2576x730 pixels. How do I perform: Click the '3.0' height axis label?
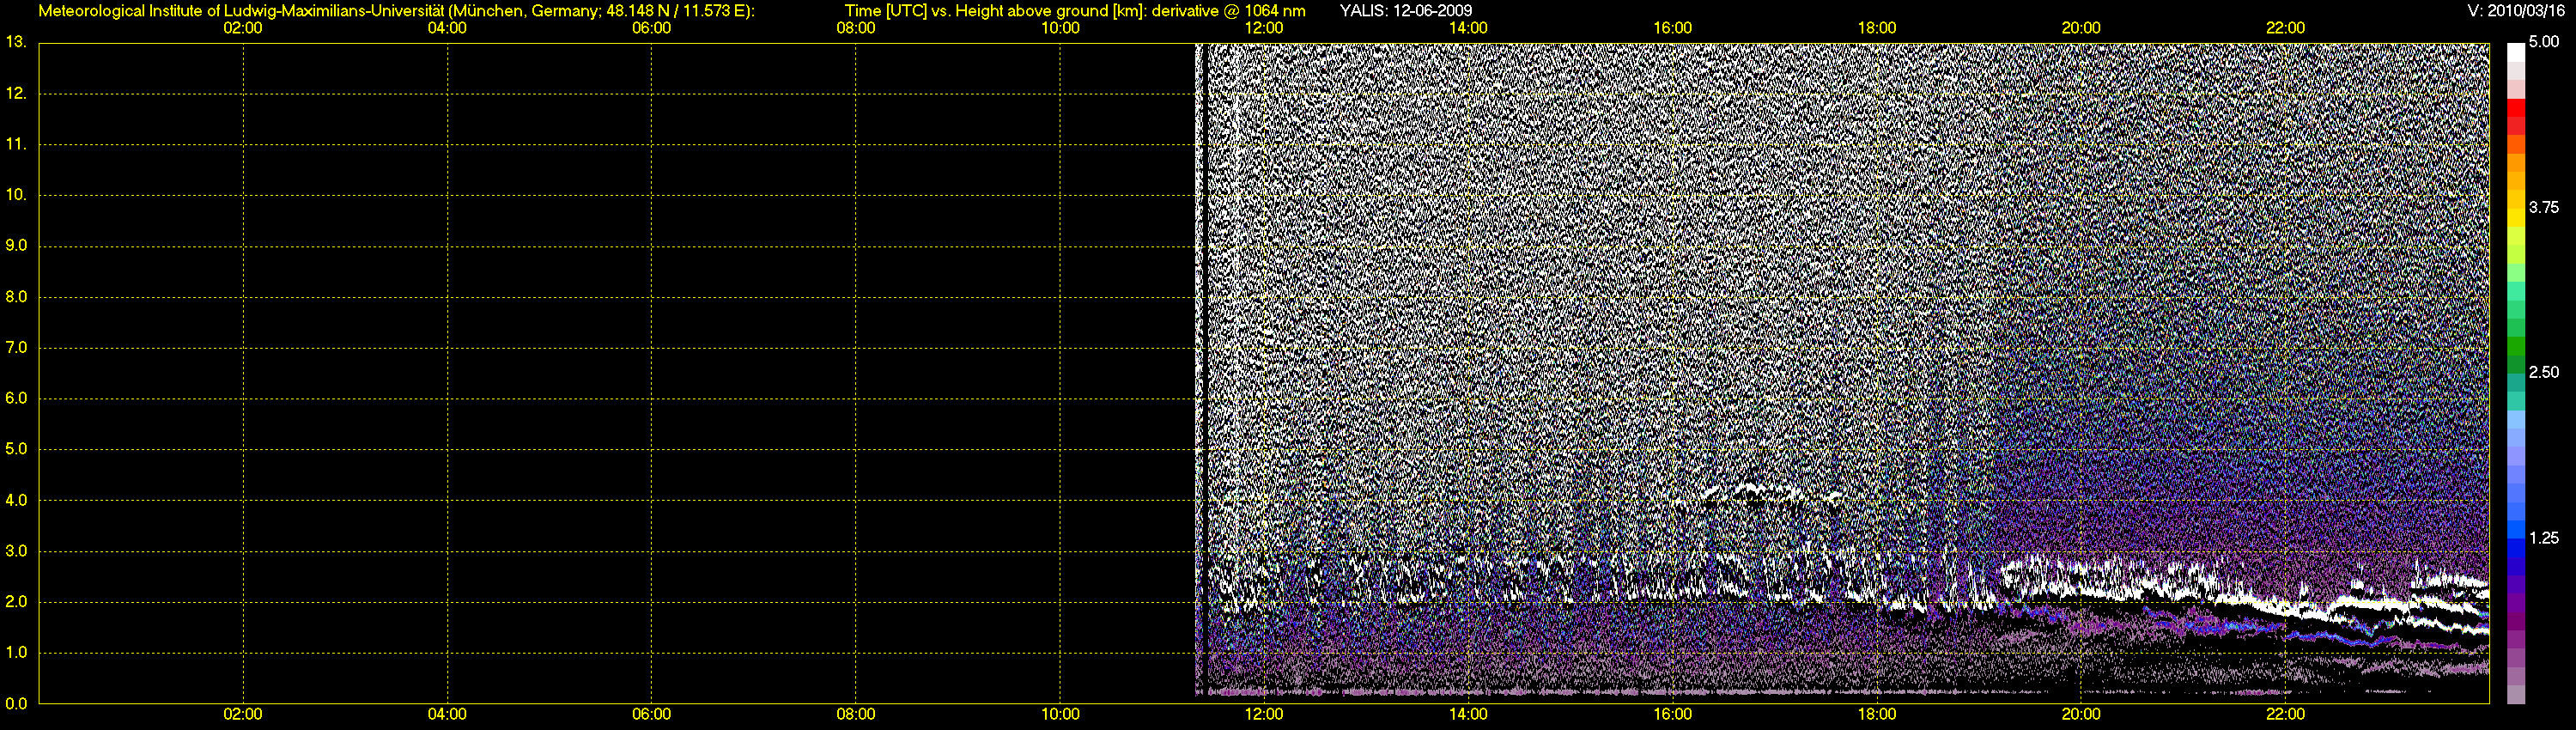tap(16, 551)
